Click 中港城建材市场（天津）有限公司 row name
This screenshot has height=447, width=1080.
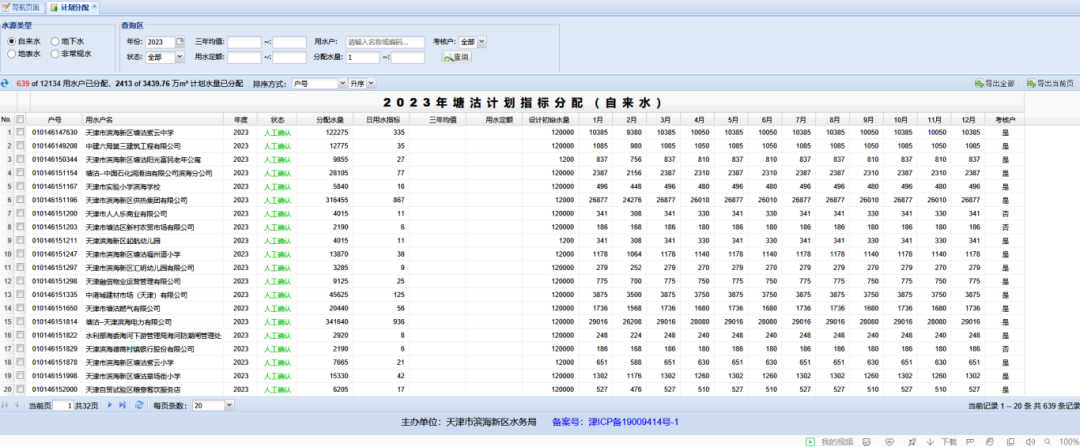click(136, 295)
